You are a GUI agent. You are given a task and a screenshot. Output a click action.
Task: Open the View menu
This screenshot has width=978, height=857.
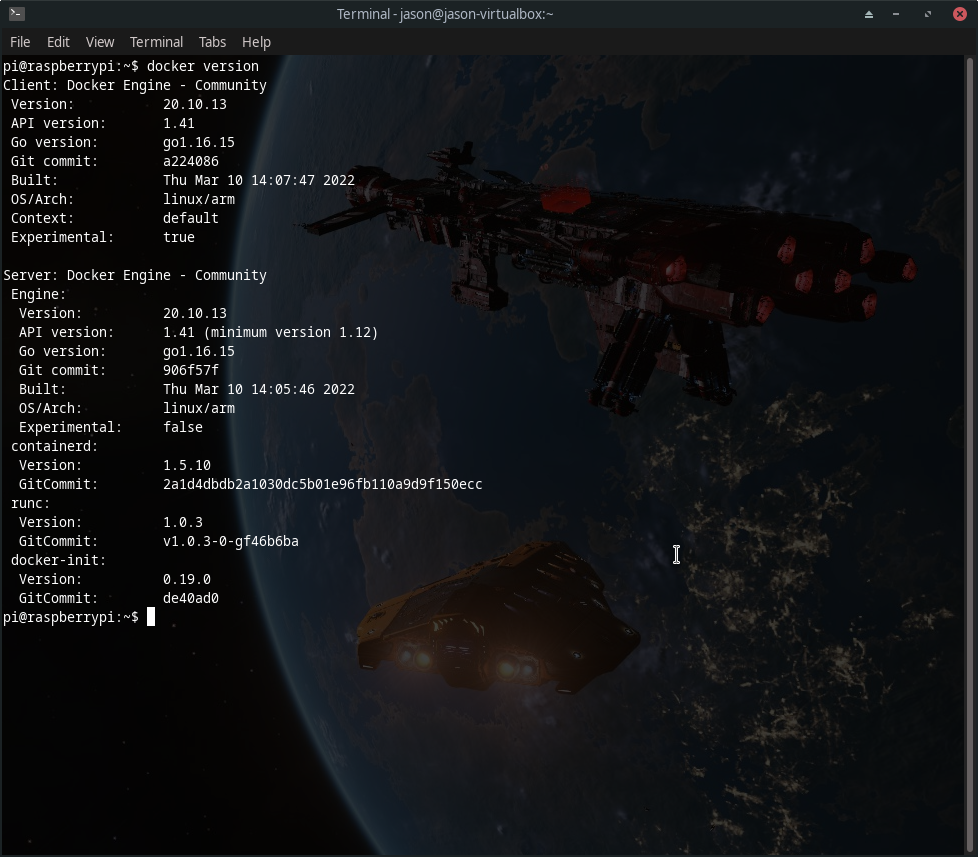100,42
